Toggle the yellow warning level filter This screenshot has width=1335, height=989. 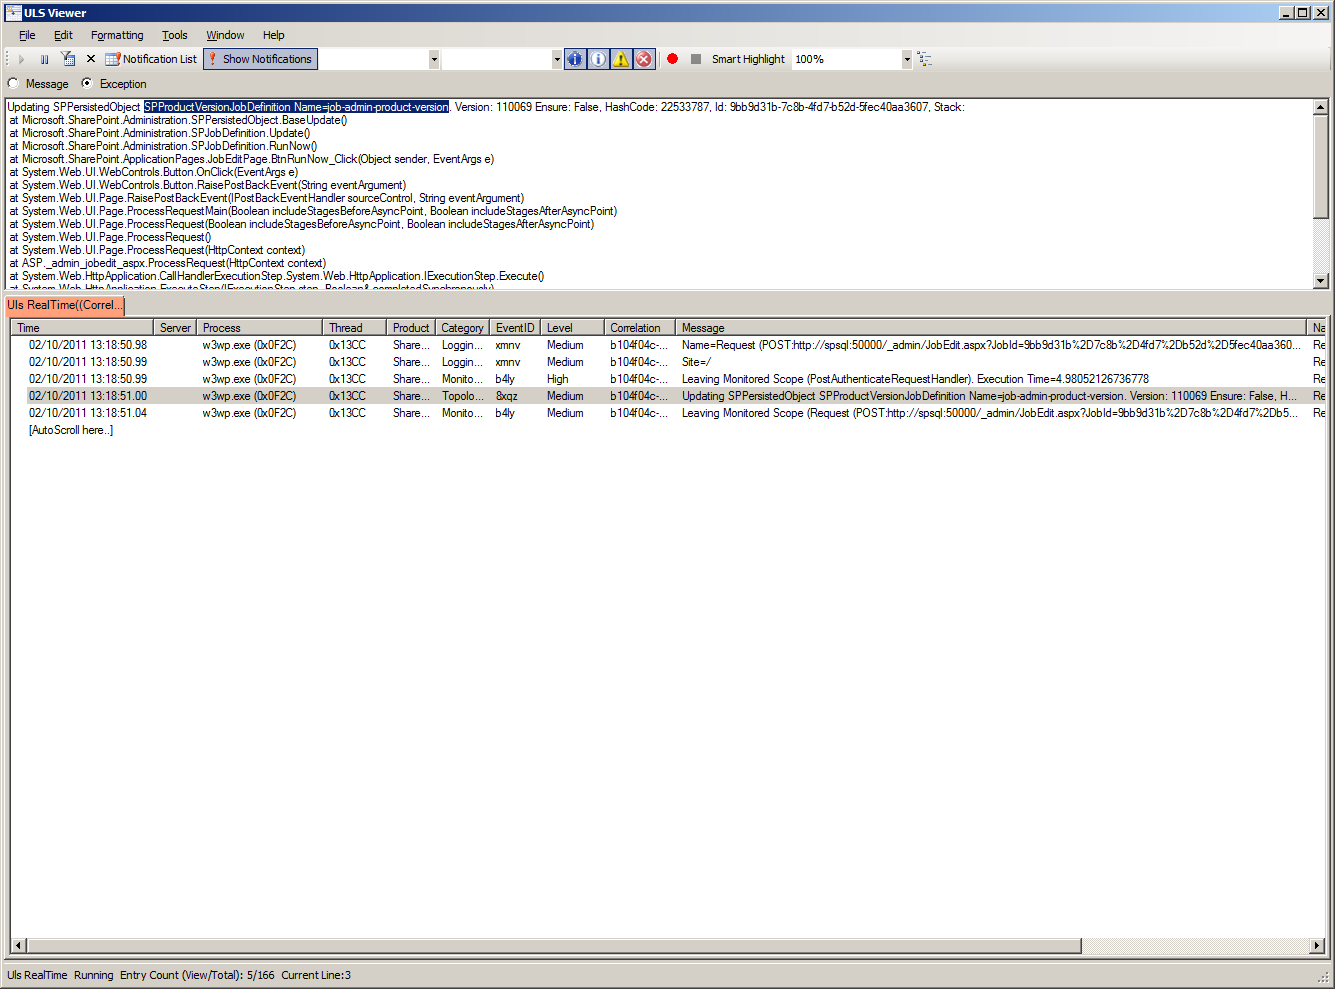[x=621, y=59]
